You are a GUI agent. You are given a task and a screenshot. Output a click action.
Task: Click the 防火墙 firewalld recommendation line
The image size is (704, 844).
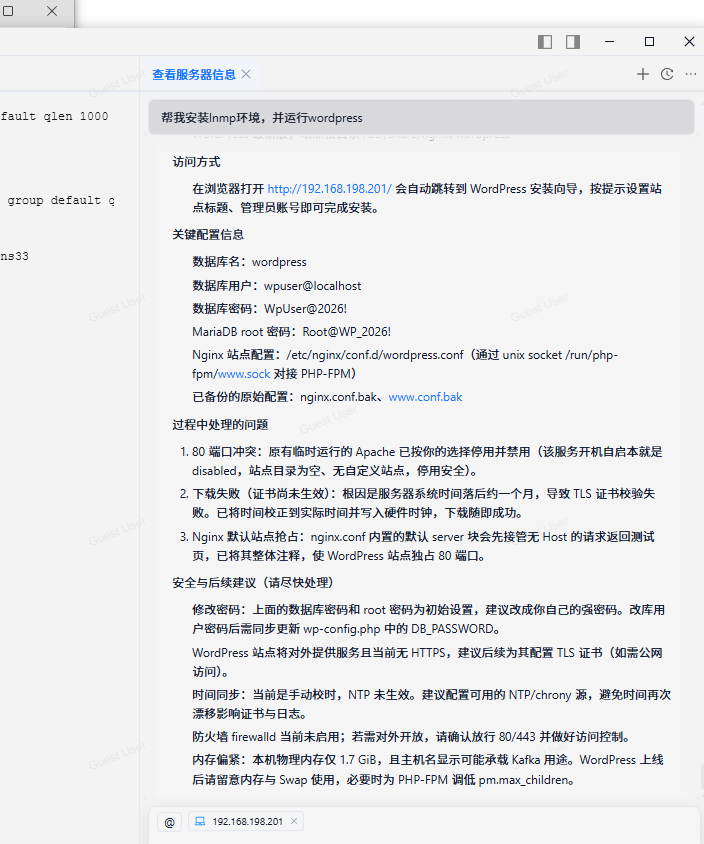tap(413, 737)
